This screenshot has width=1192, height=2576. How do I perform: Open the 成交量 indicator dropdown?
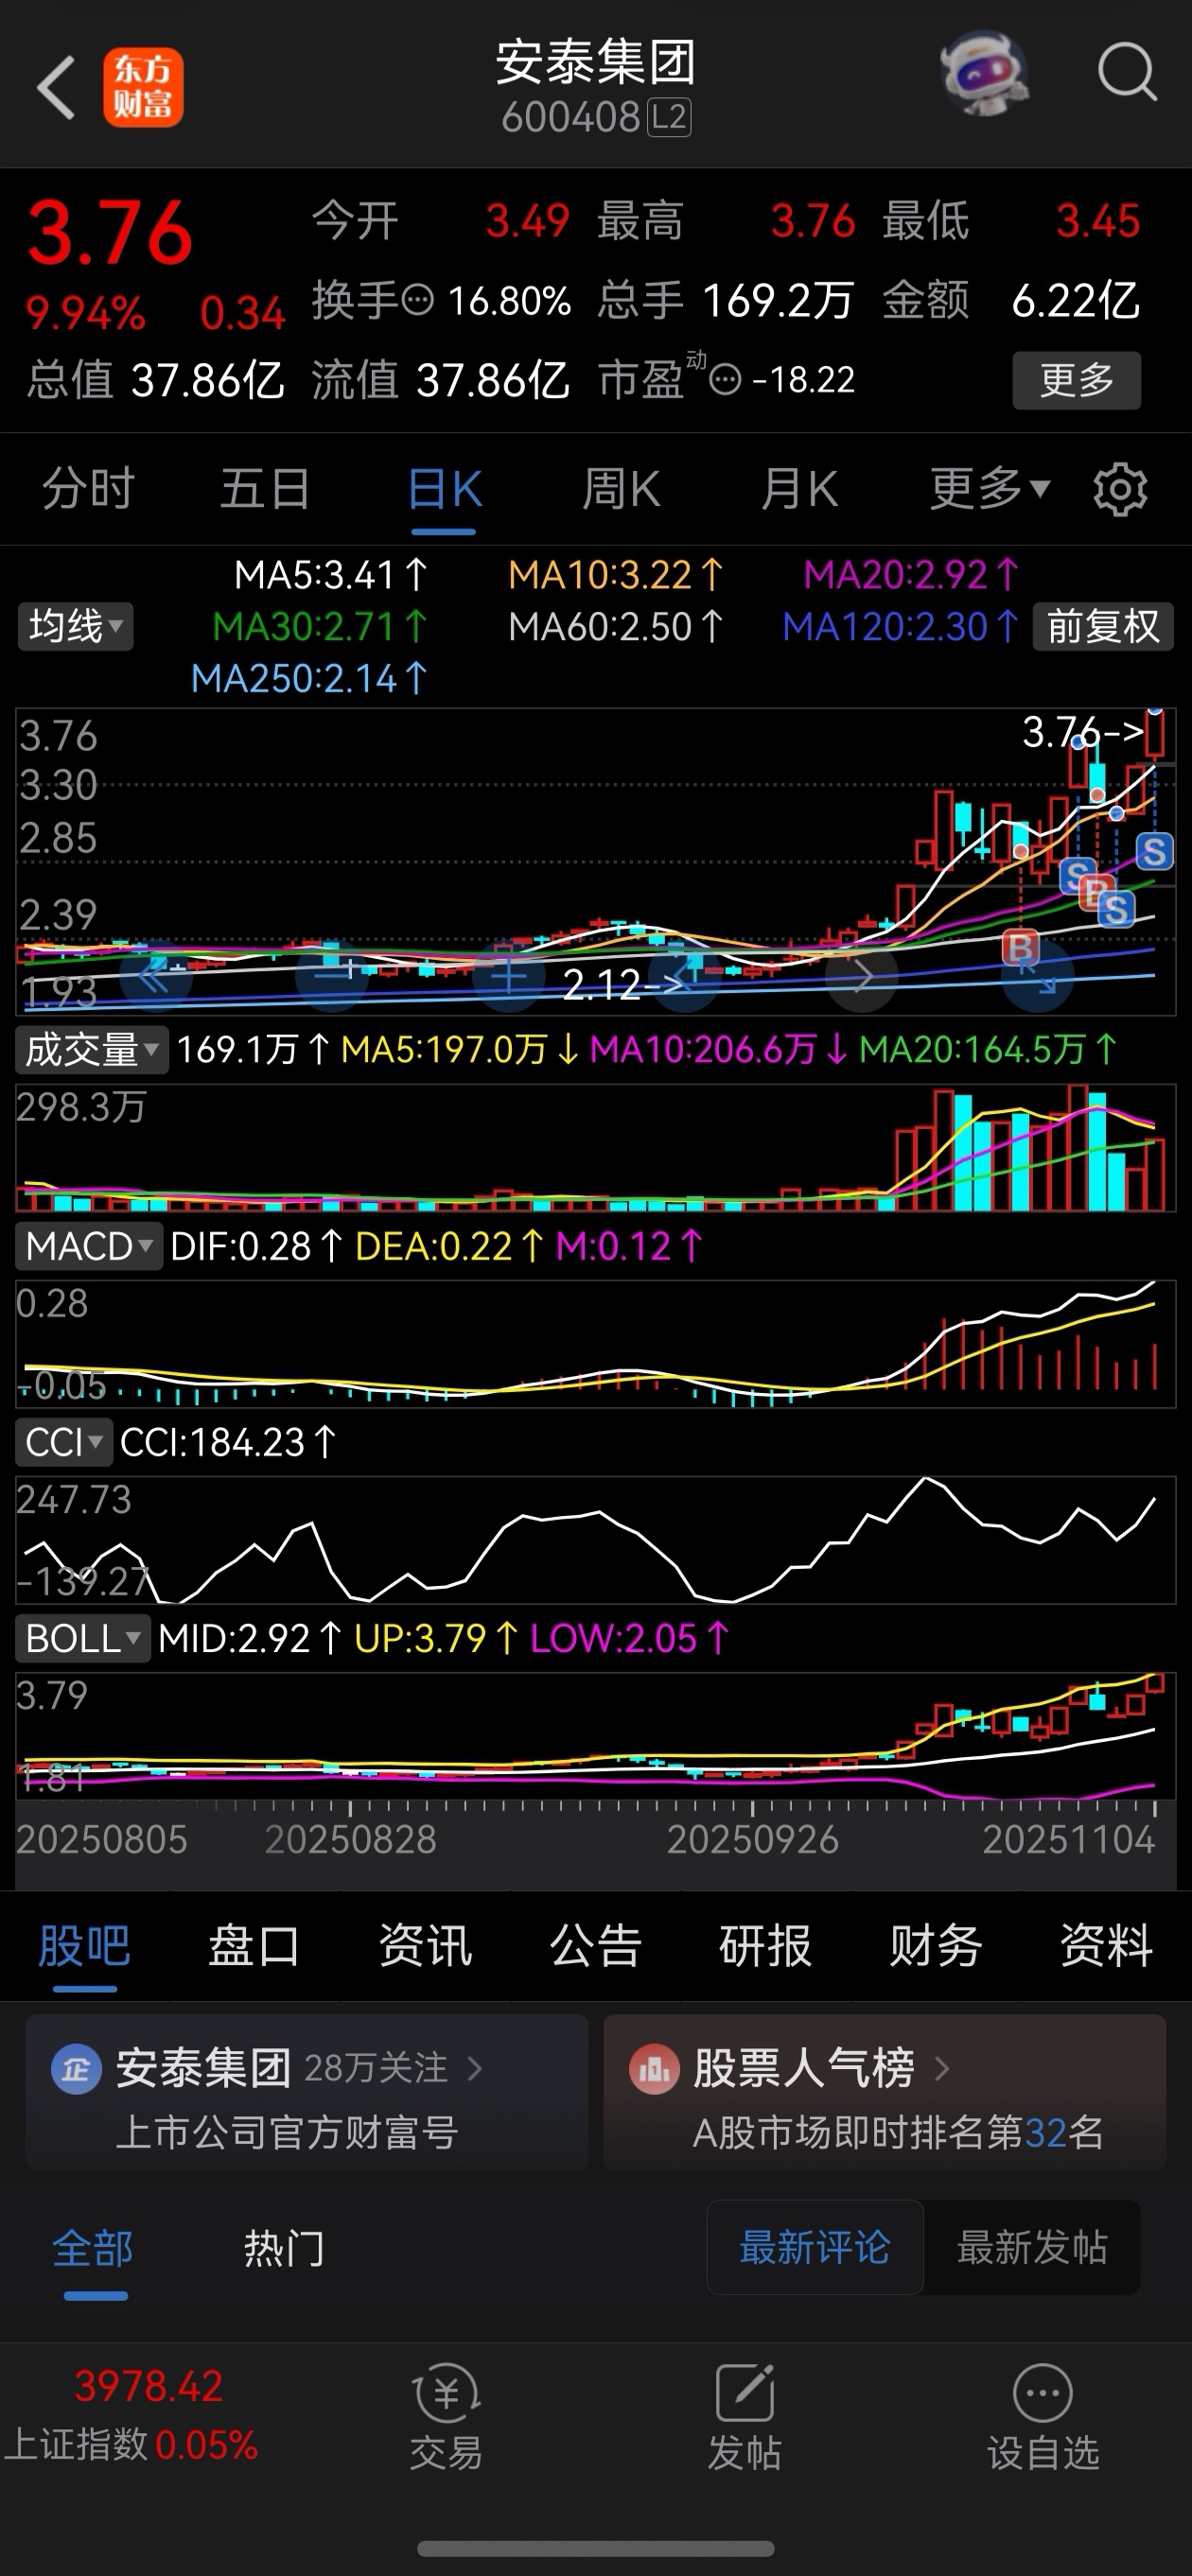pos(92,1050)
